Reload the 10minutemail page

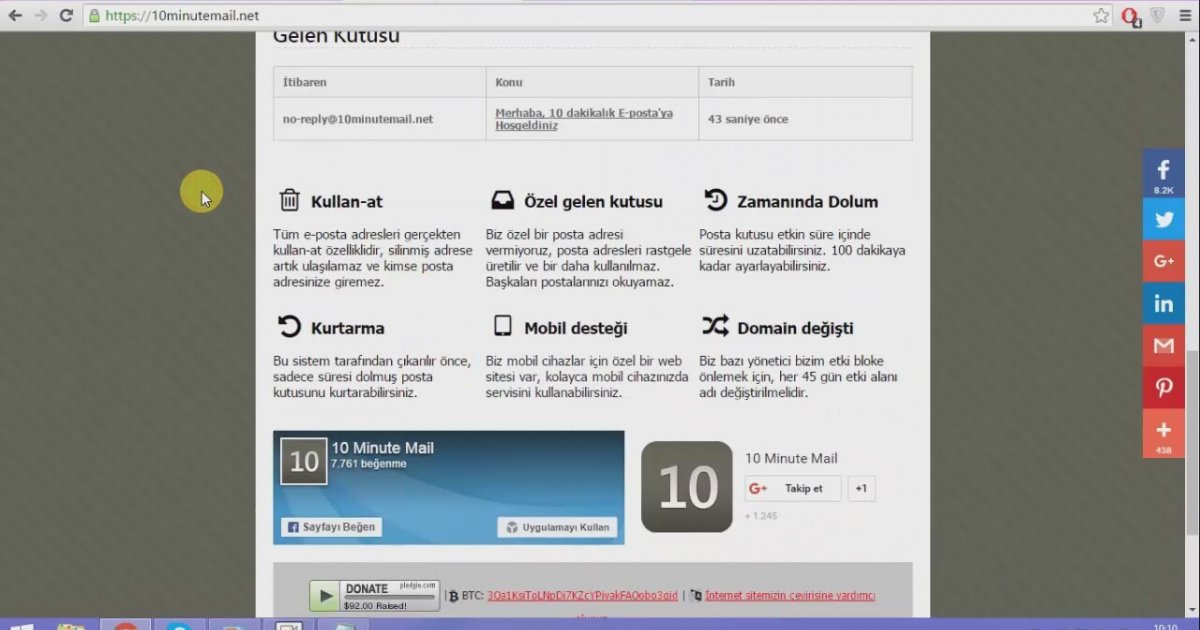pos(66,15)
